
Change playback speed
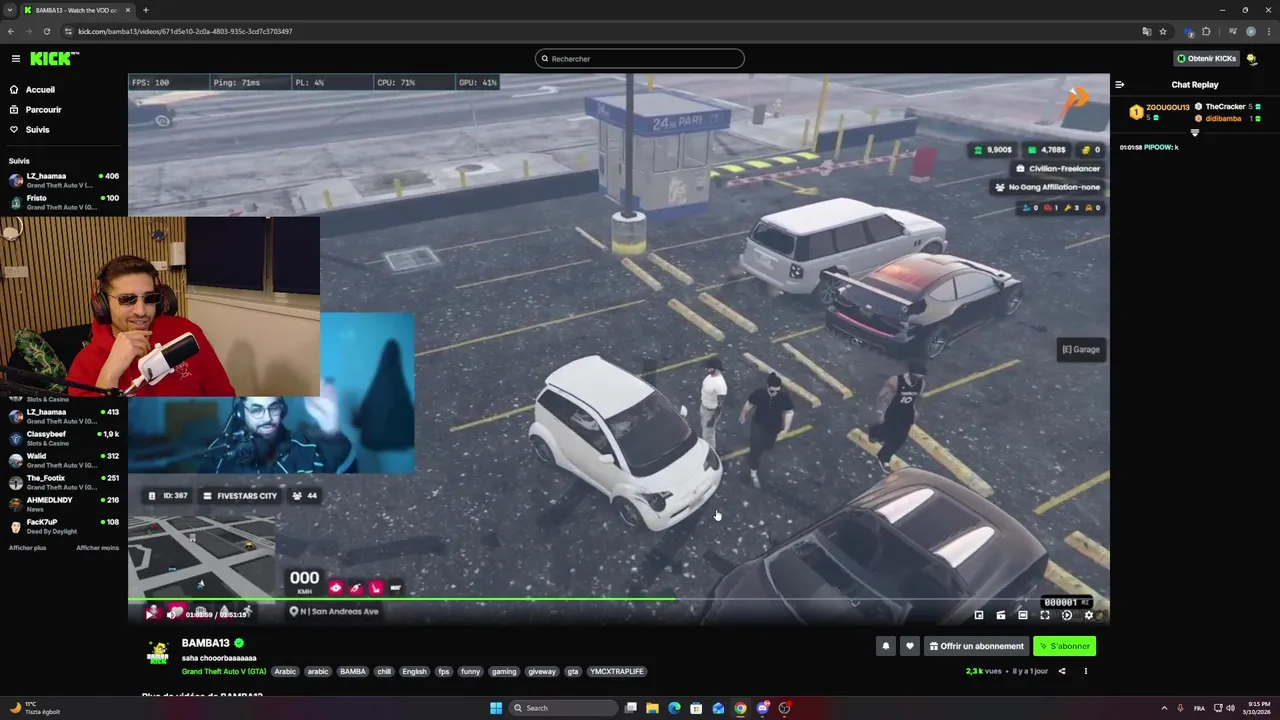point(1067,615)
